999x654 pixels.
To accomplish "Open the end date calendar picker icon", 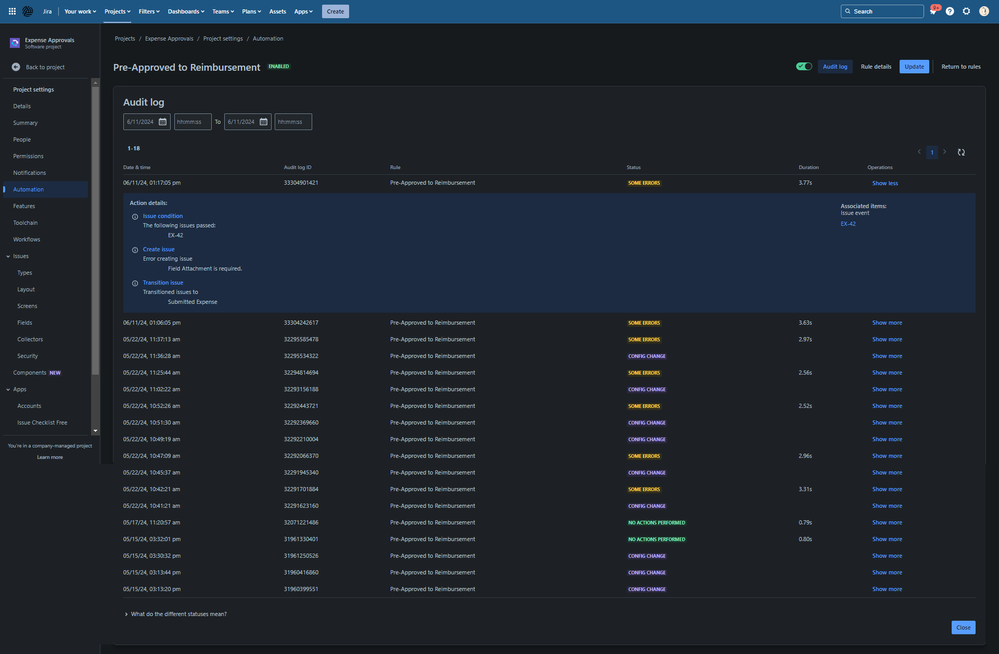I will (x=263, y=122).
